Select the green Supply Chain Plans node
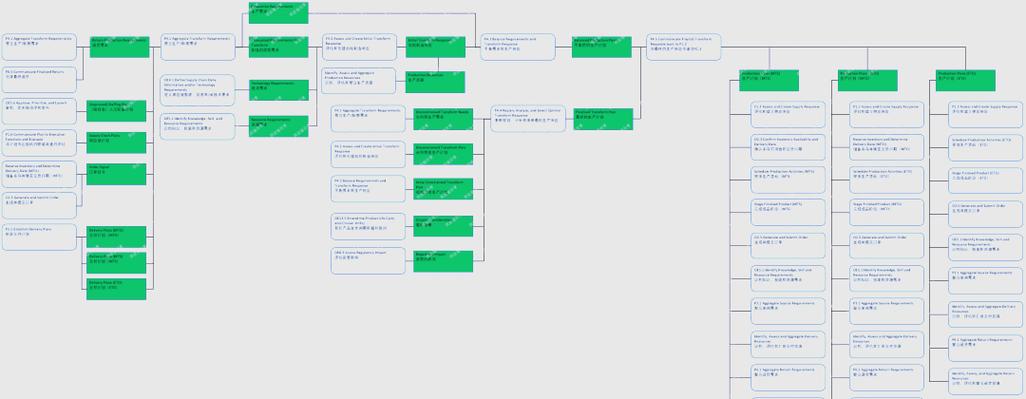Viewport: 1026px width, 399px height. coord(116,143)
